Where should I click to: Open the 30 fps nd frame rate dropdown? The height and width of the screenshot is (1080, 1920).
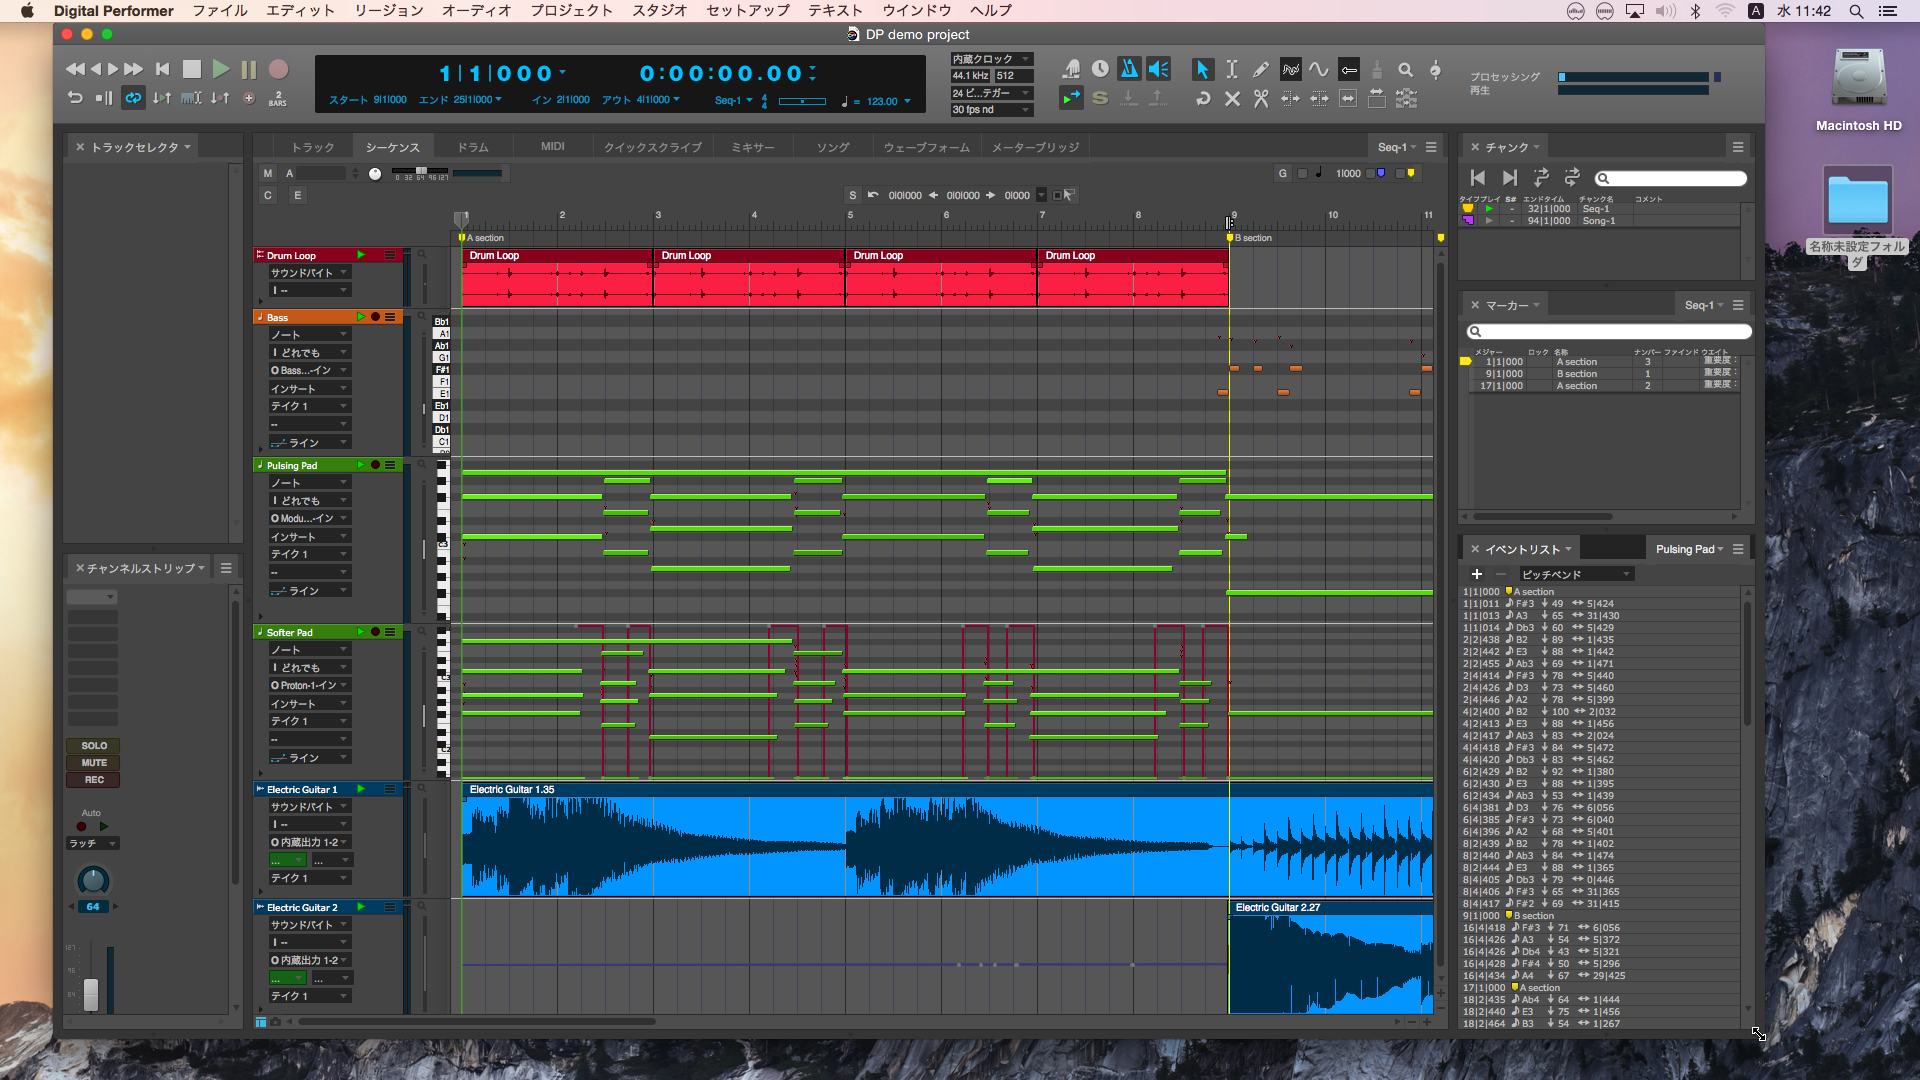(x=991, y=110)
